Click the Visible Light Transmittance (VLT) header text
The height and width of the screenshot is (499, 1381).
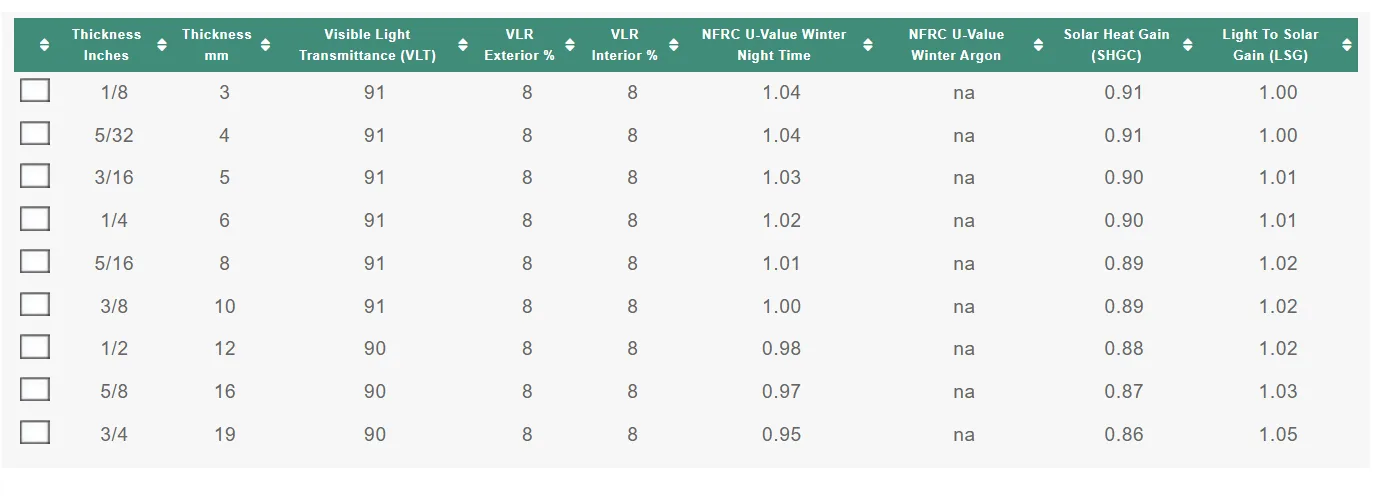(x=367, y=45)
